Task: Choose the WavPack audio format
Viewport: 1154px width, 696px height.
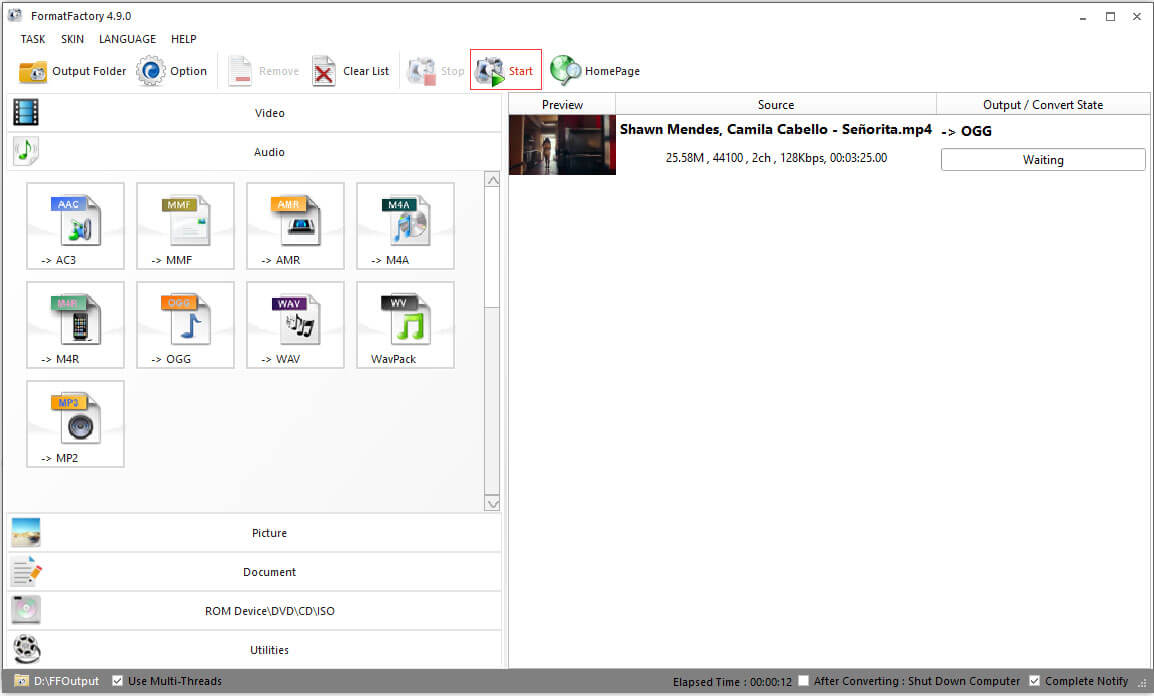Action: [x=406, y=324]
